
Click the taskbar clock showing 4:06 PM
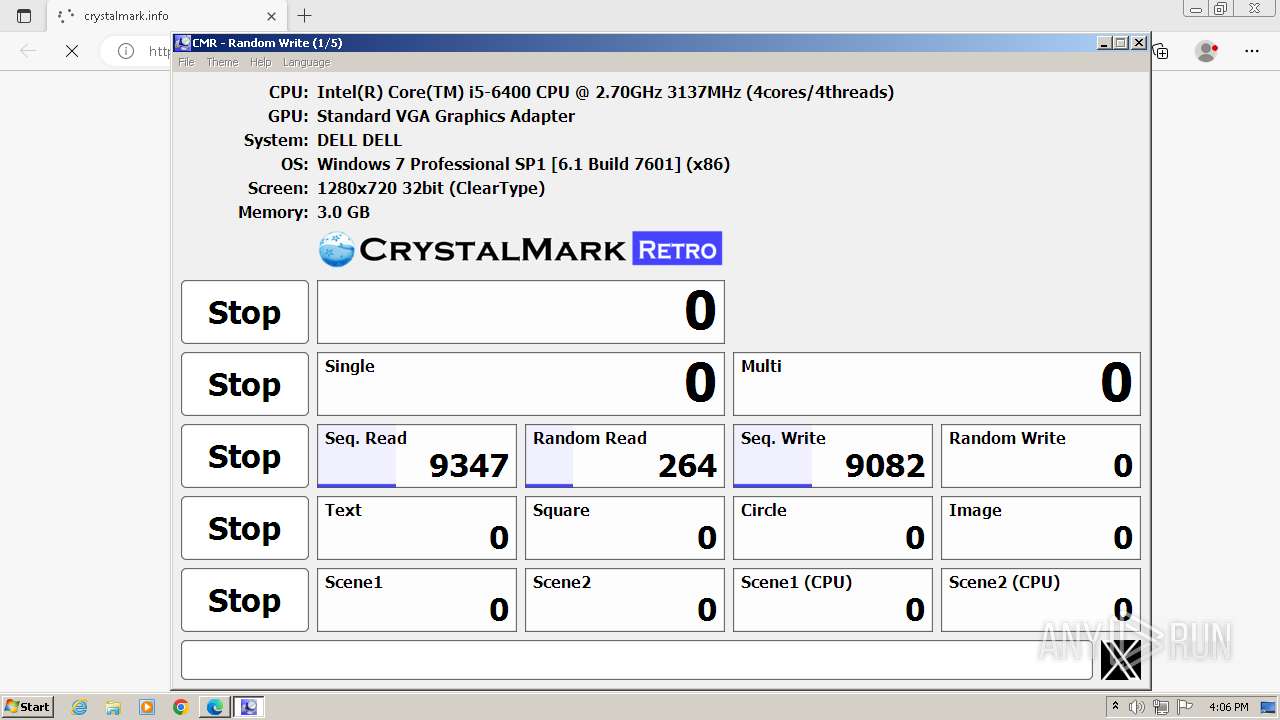tap(1229, 707)
